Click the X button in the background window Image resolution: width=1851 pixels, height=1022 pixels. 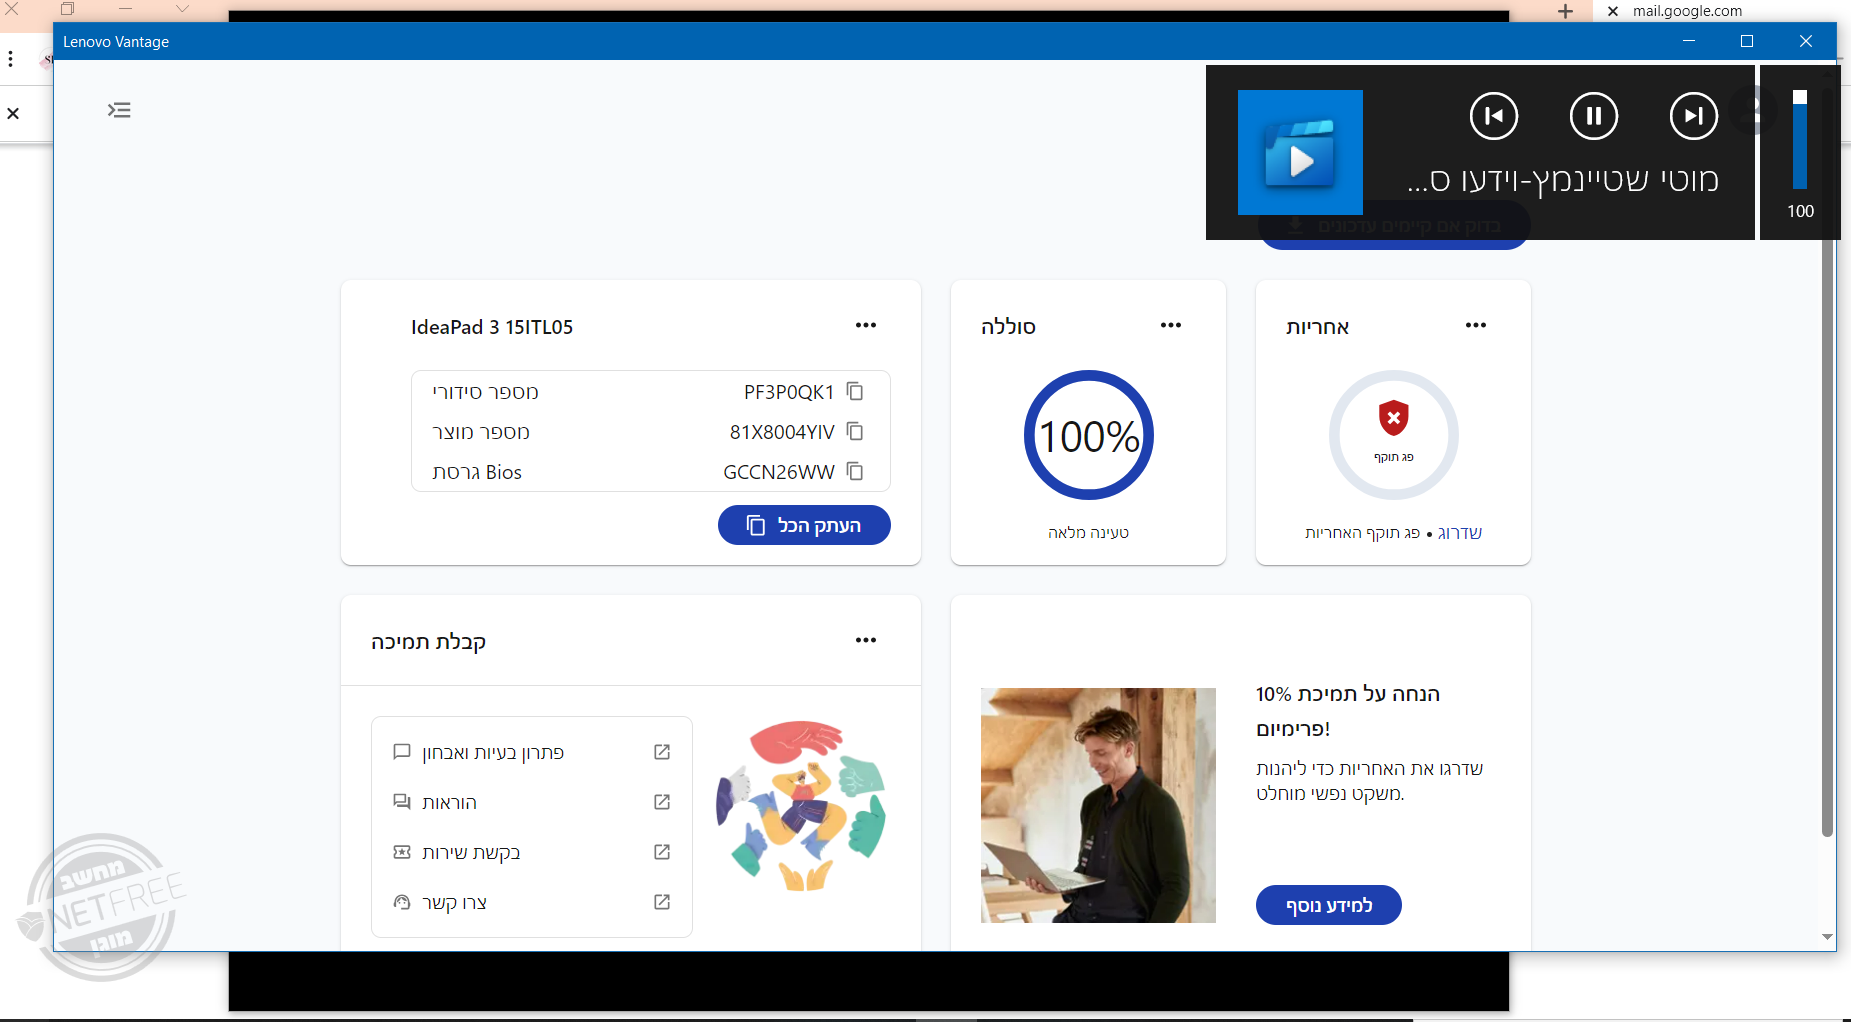click(13, 114)
